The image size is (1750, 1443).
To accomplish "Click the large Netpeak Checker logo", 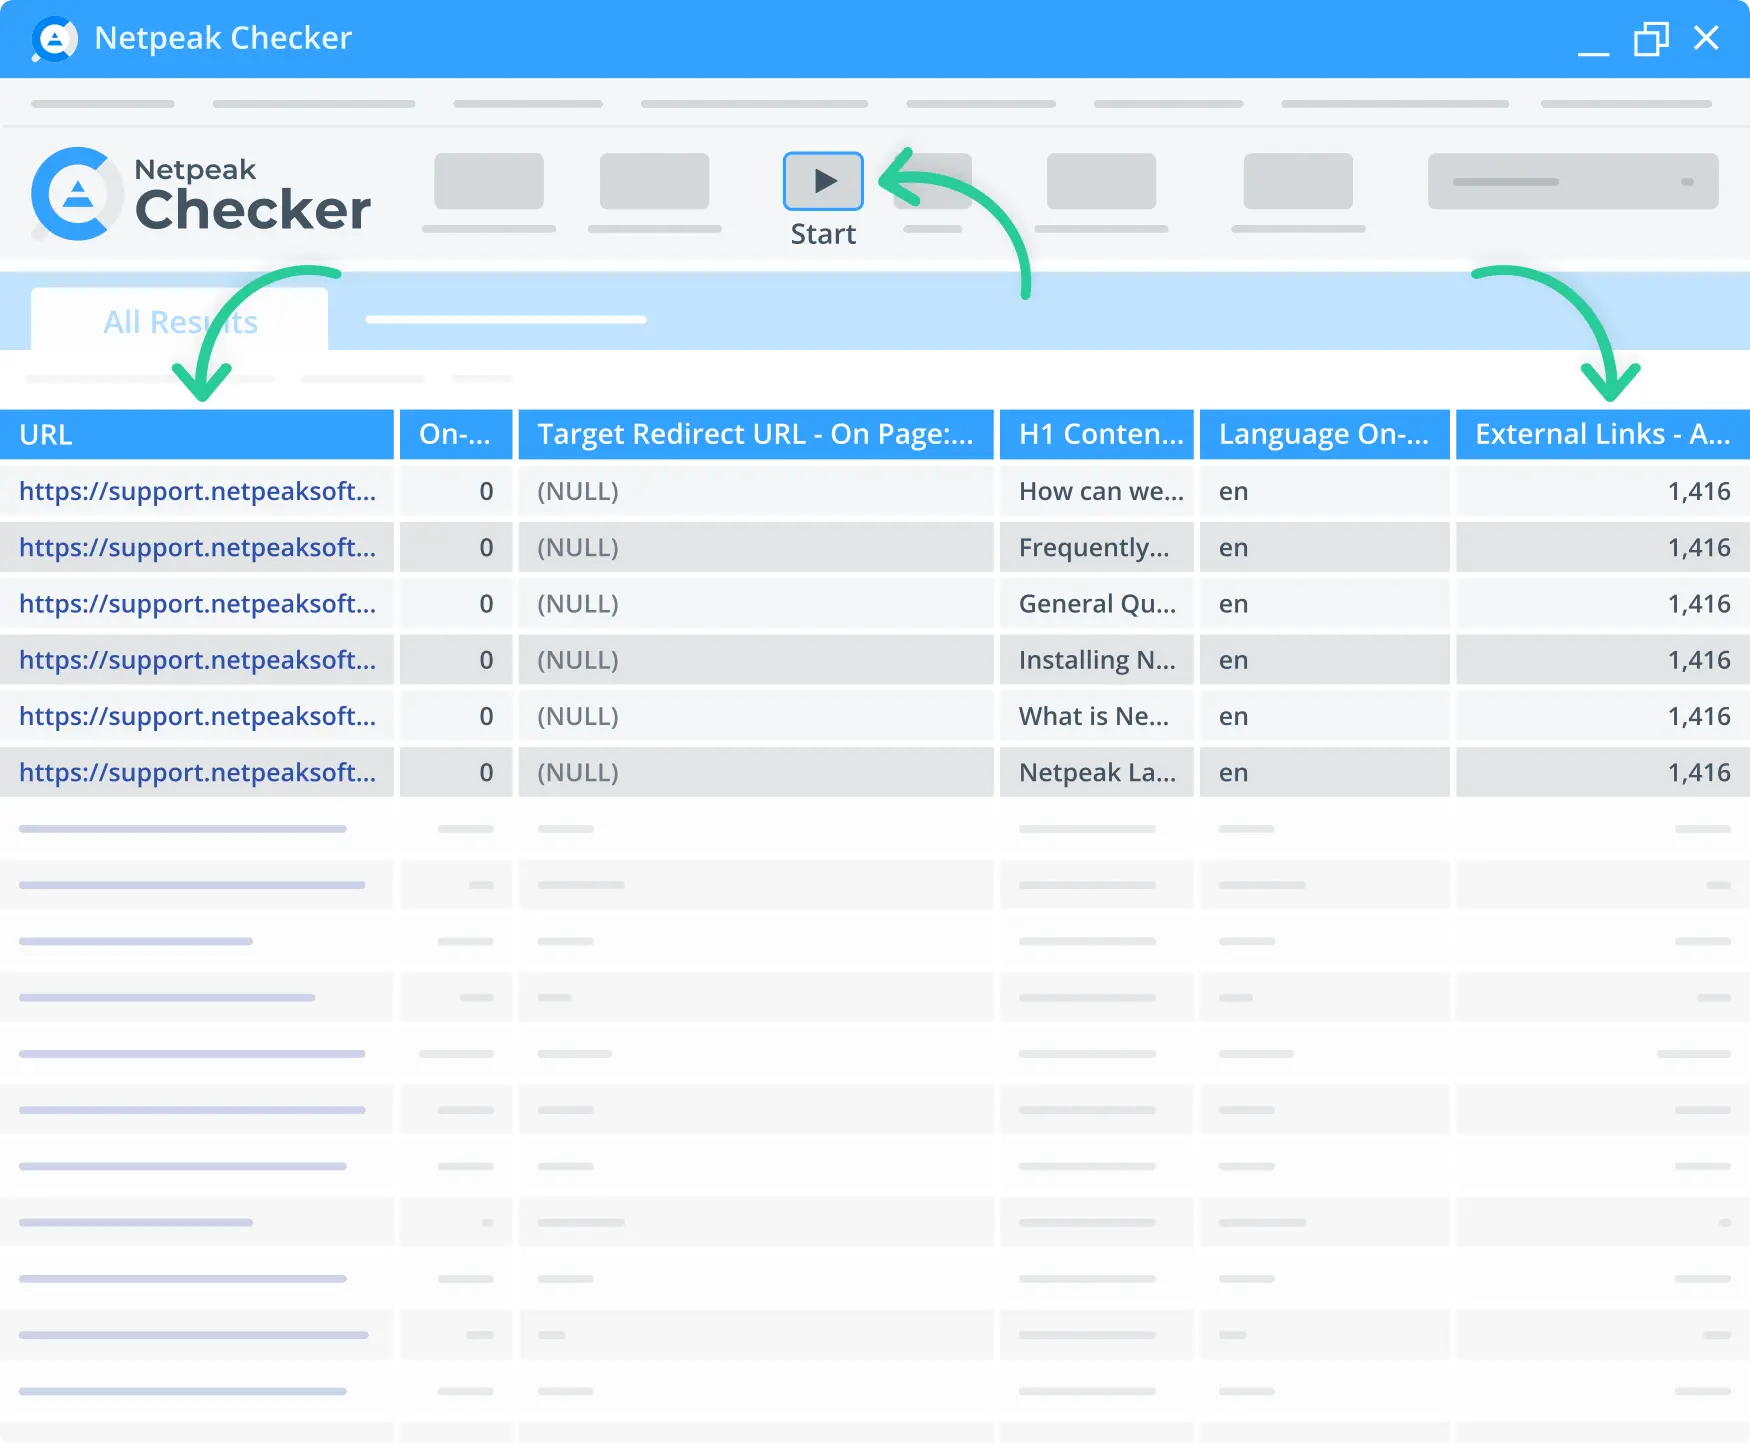I will [201, 194].
